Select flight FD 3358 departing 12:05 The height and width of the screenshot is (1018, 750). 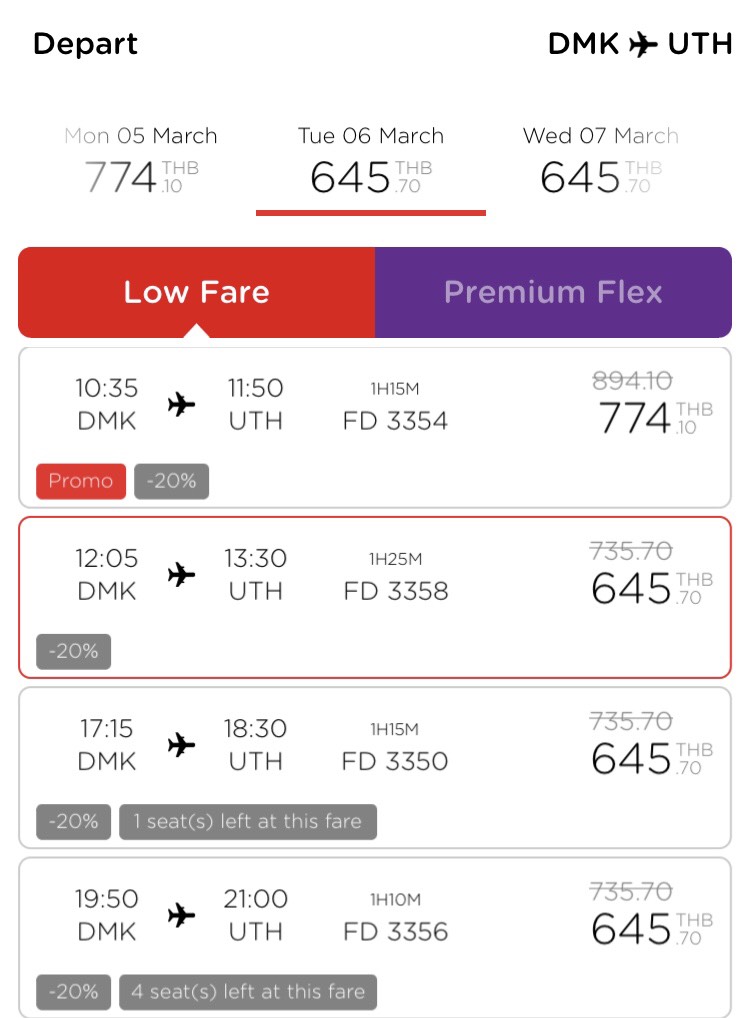click(375, 597)
